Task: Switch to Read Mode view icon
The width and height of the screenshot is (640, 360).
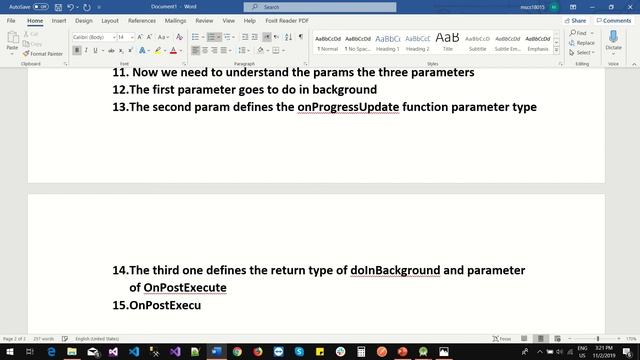Action: pos(524,338)
